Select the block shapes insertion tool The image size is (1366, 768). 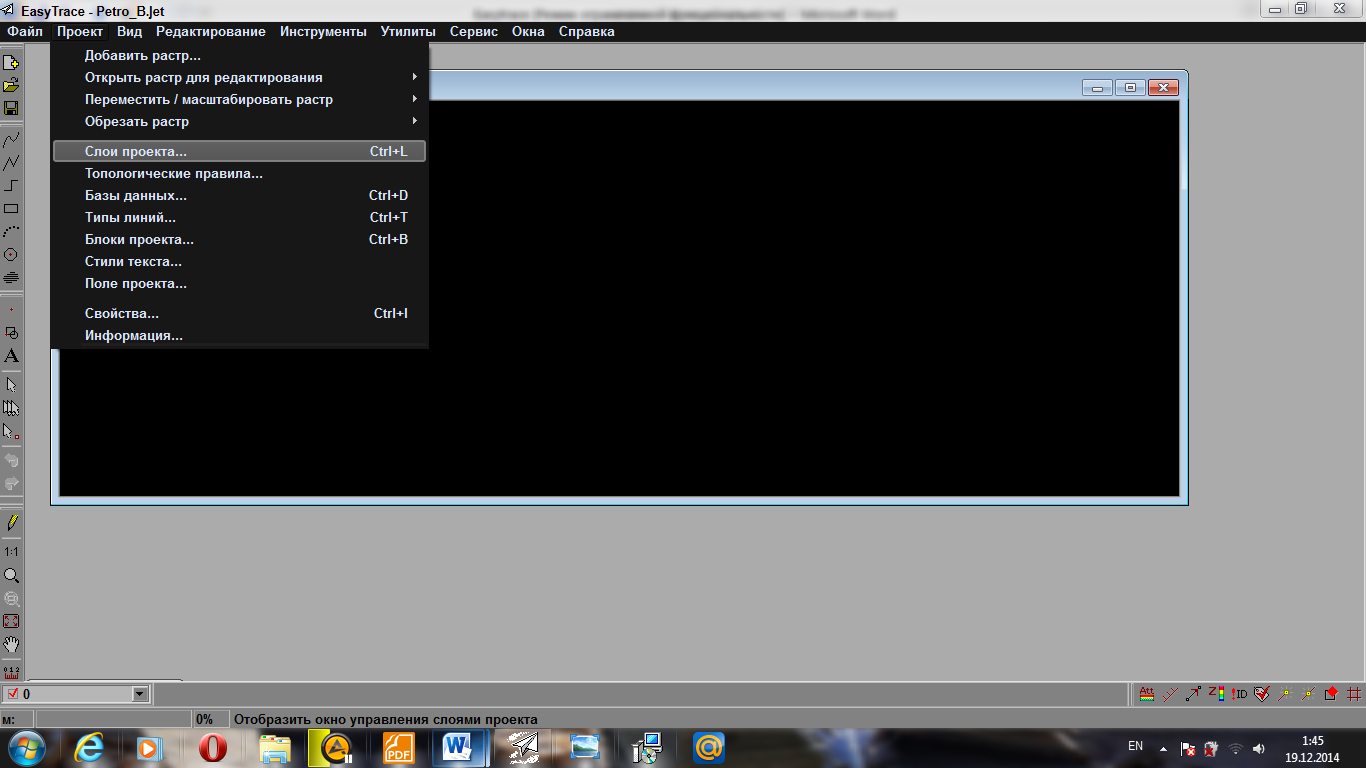point(11,333)
